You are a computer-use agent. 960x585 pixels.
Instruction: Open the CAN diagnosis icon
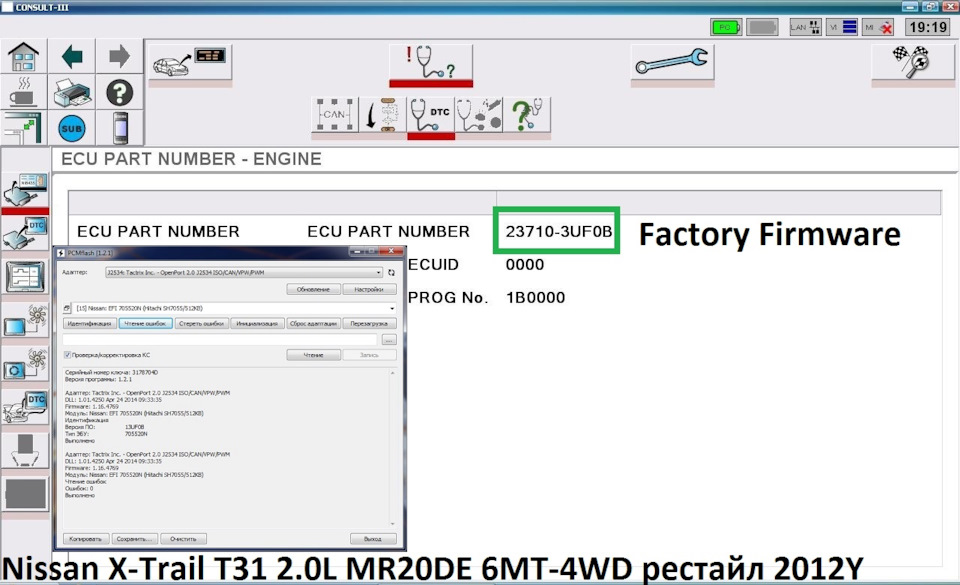point(334,114)
